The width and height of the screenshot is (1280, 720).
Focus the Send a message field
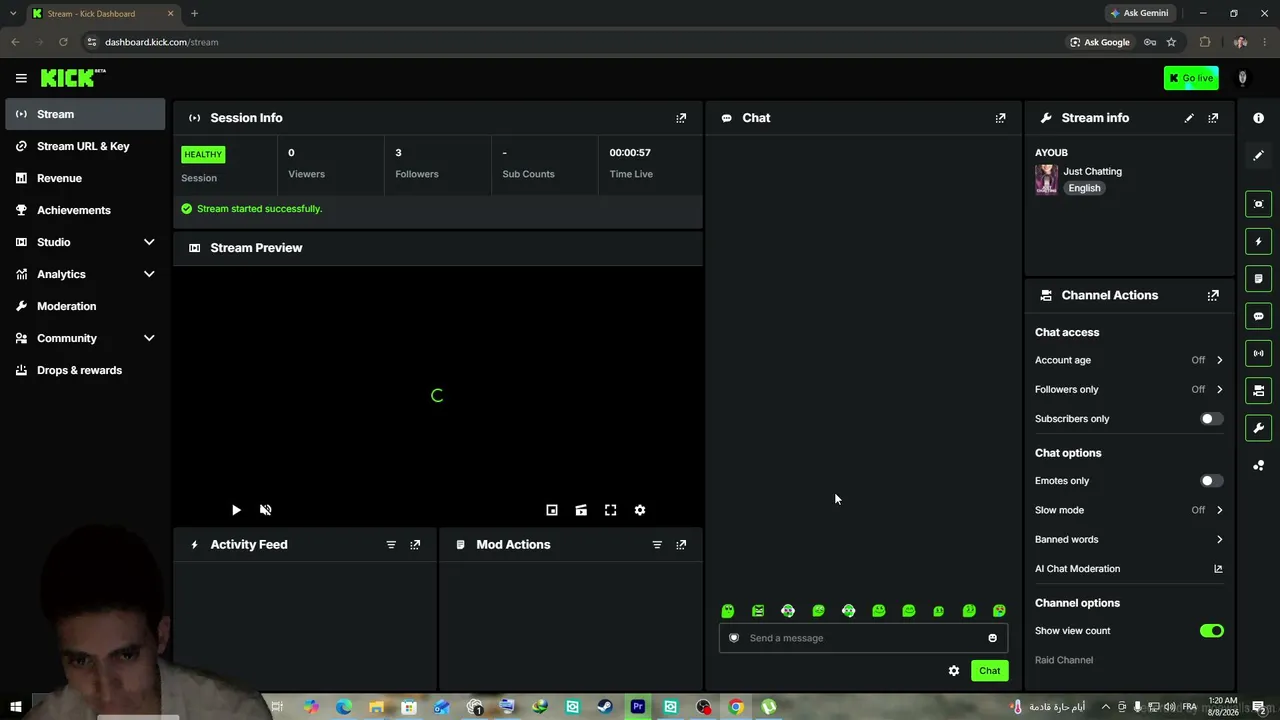pyautogui.click(x=863, y=638)
